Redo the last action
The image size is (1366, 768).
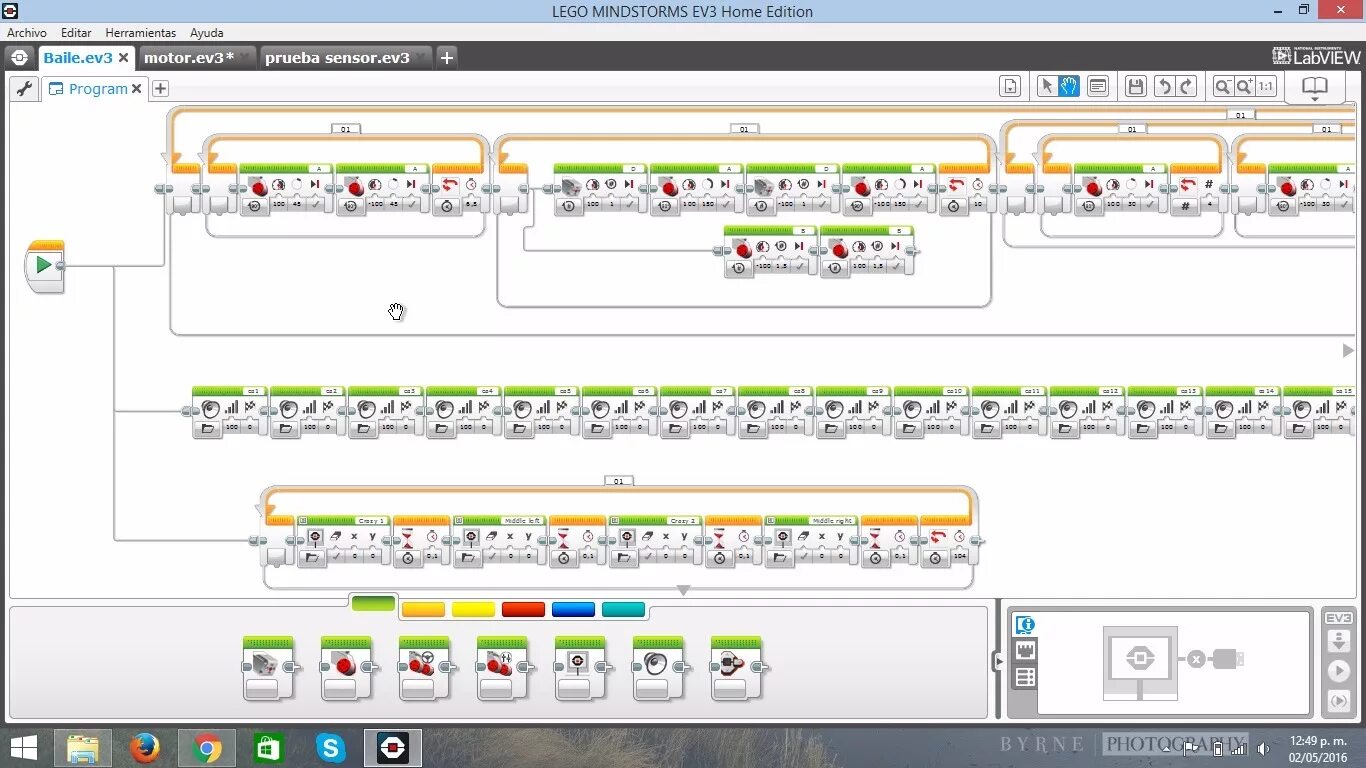1187,87
